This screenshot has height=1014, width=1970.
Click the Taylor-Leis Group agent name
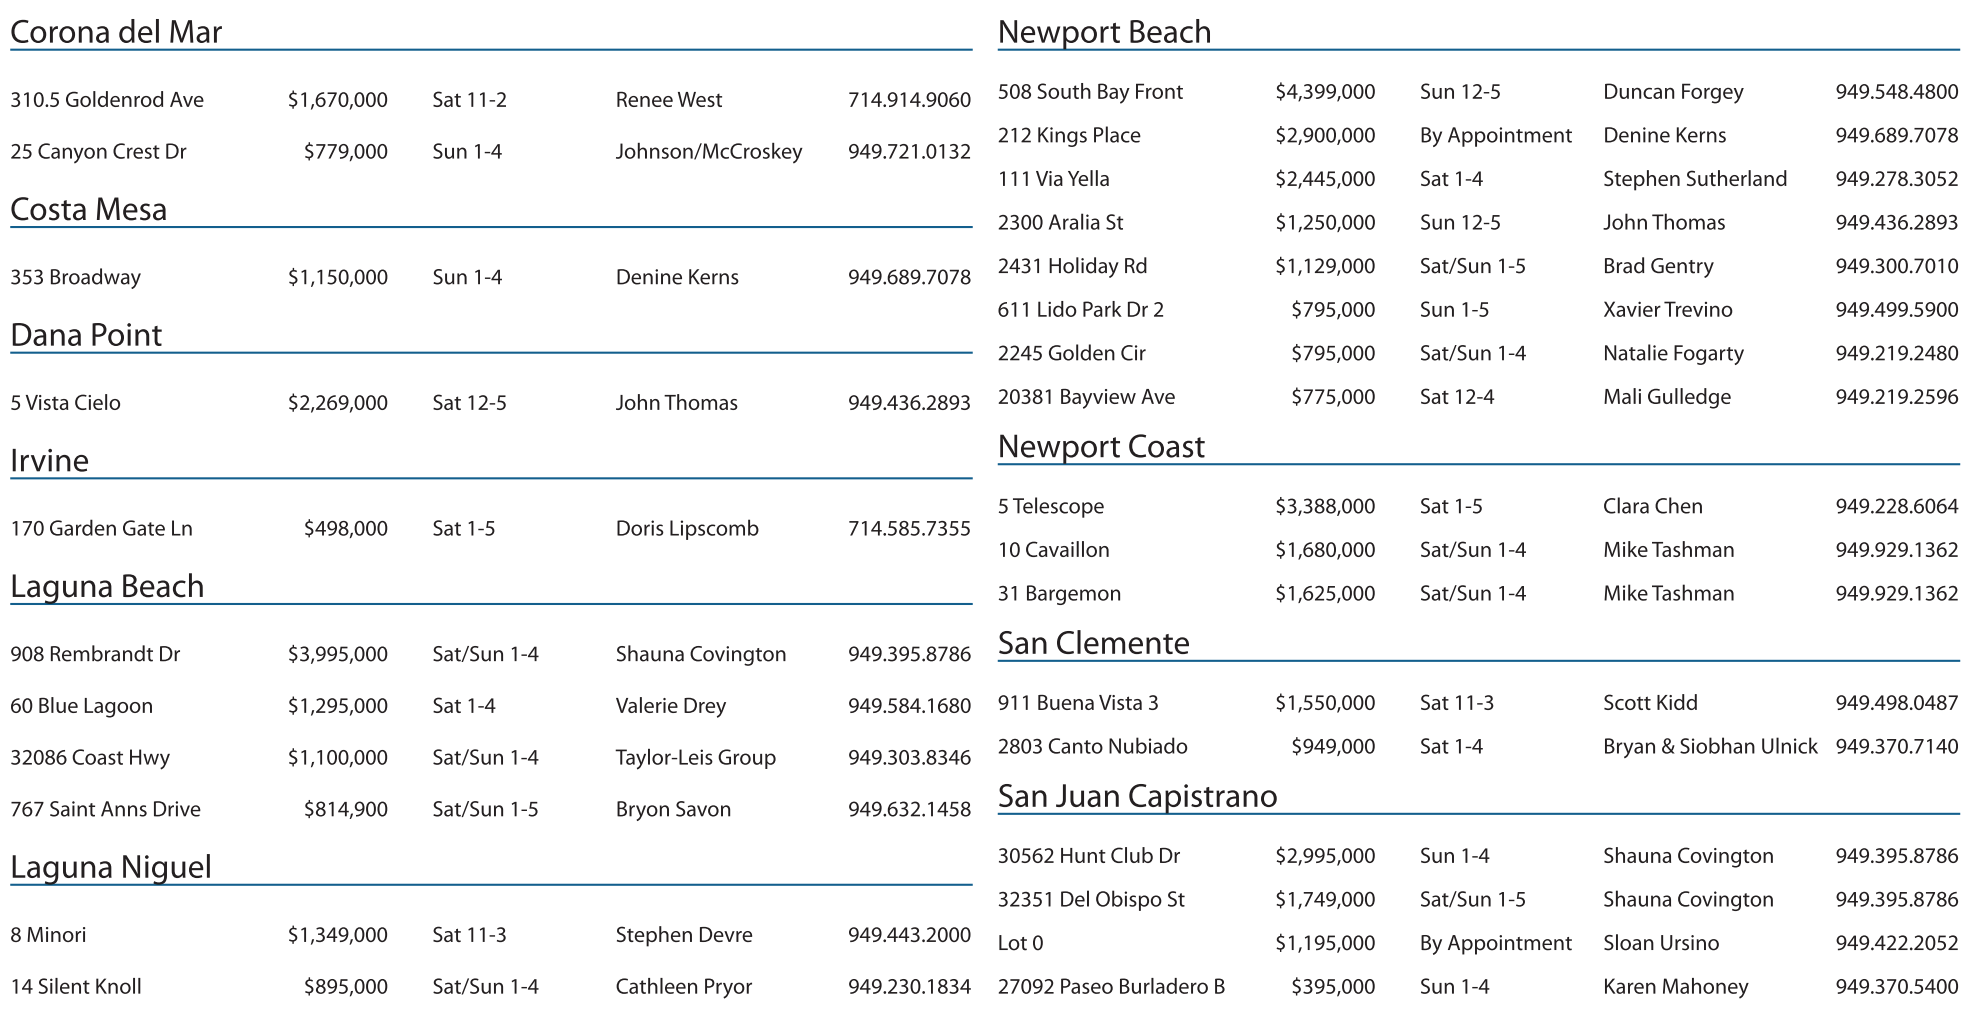[x=695, y=758]
